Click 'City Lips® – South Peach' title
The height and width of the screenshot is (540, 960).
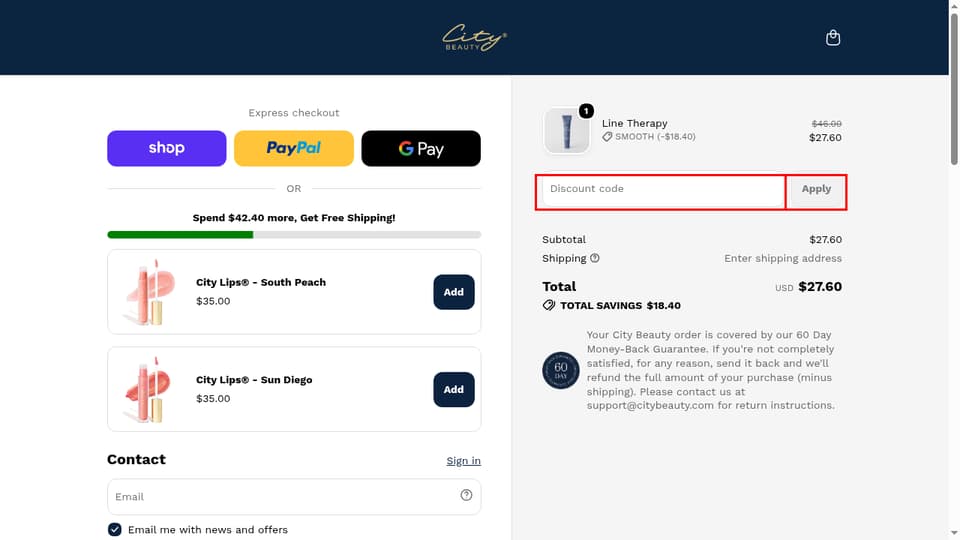coord(261,282)
